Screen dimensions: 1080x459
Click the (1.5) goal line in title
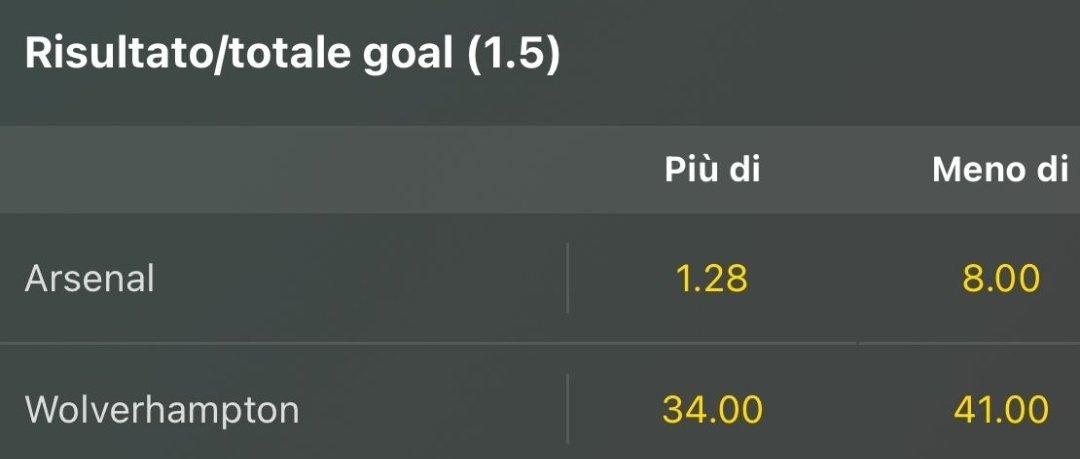coord(513,53)
